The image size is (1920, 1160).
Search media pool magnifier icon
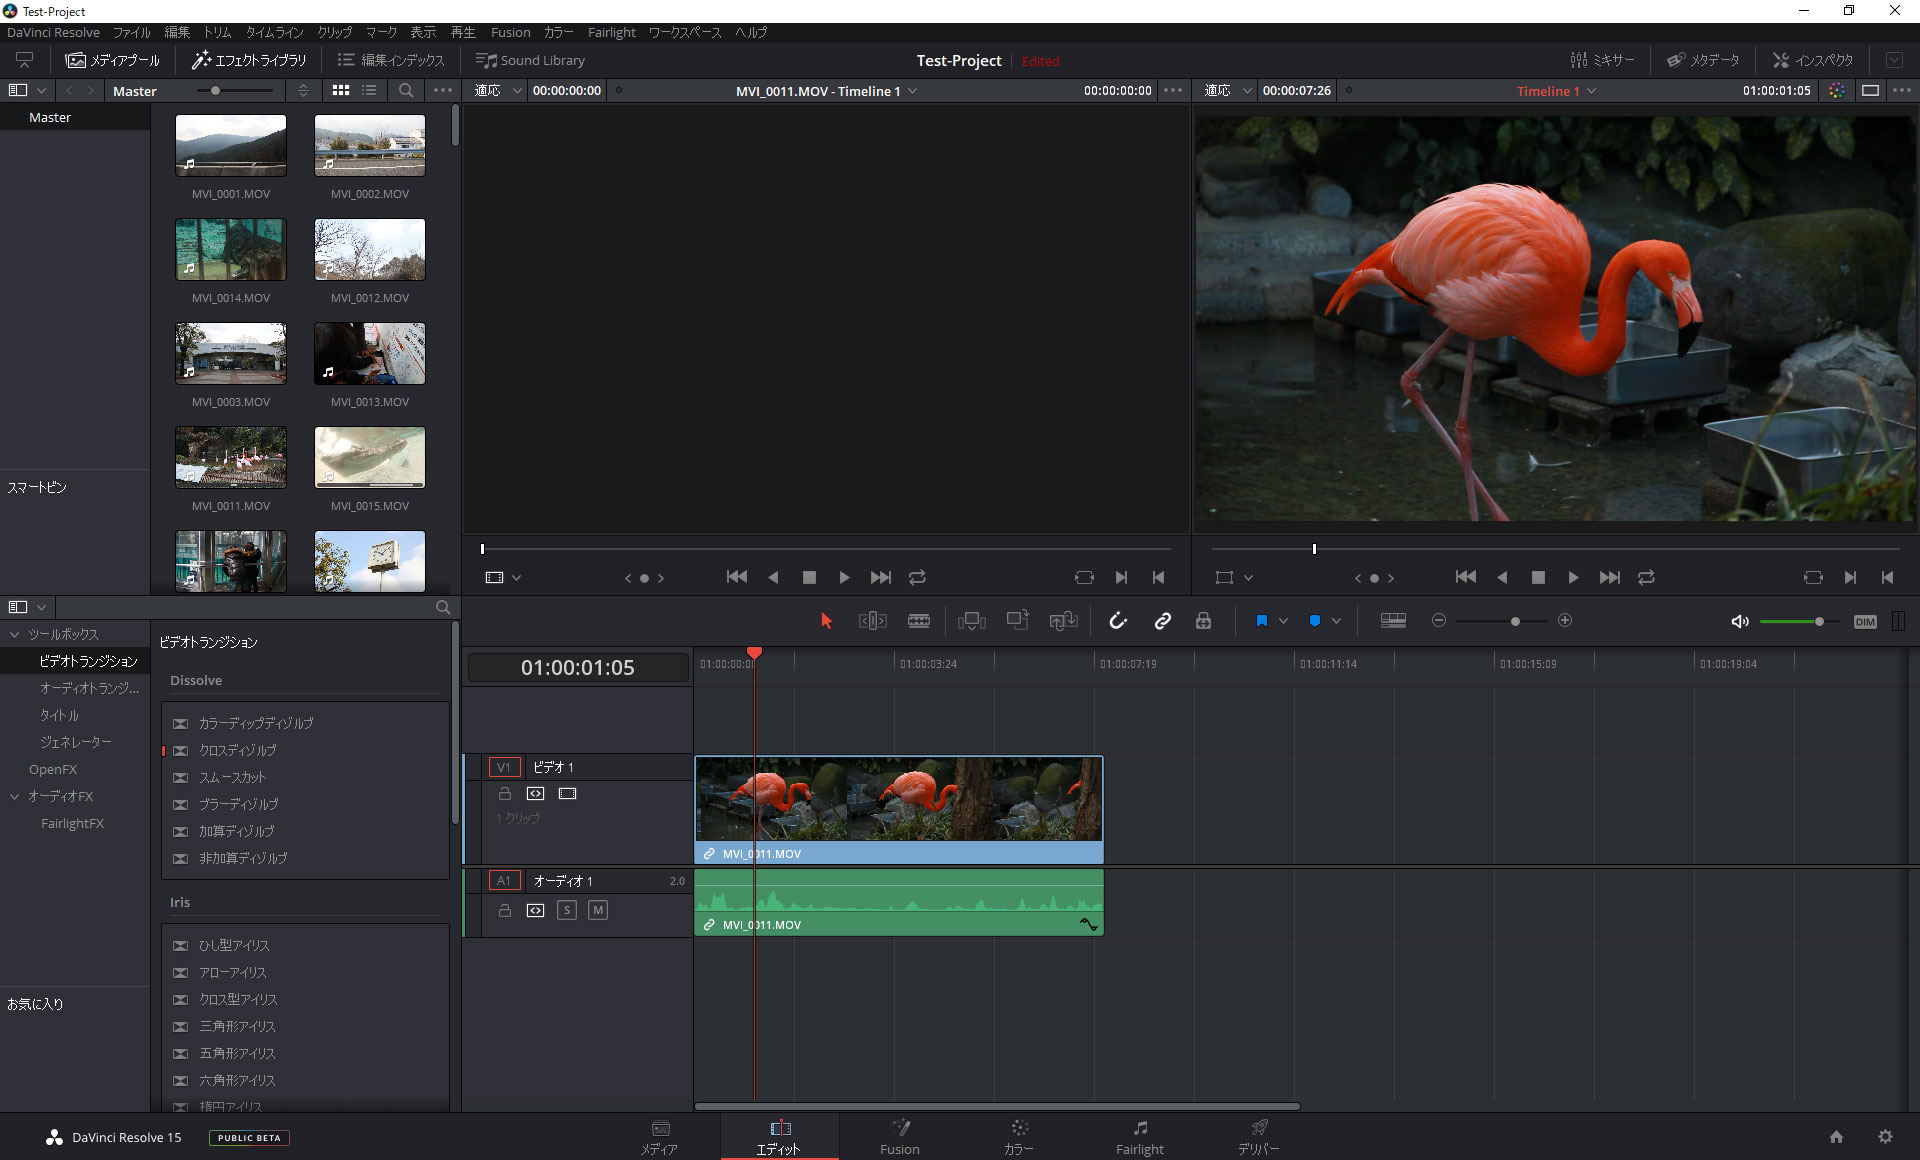point(406,90)
